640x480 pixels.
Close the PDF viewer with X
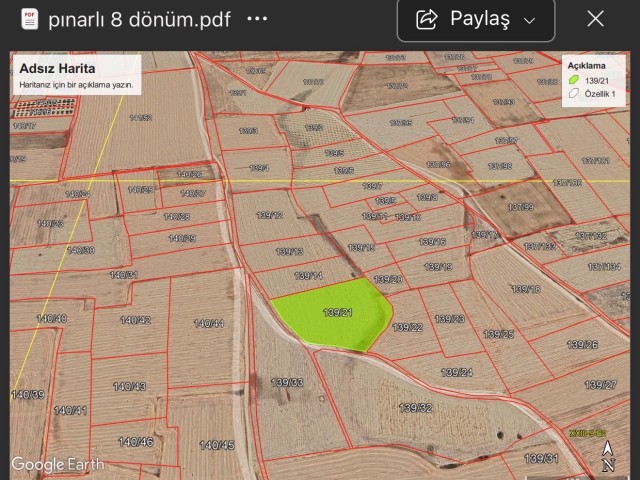tap(596, 19)
